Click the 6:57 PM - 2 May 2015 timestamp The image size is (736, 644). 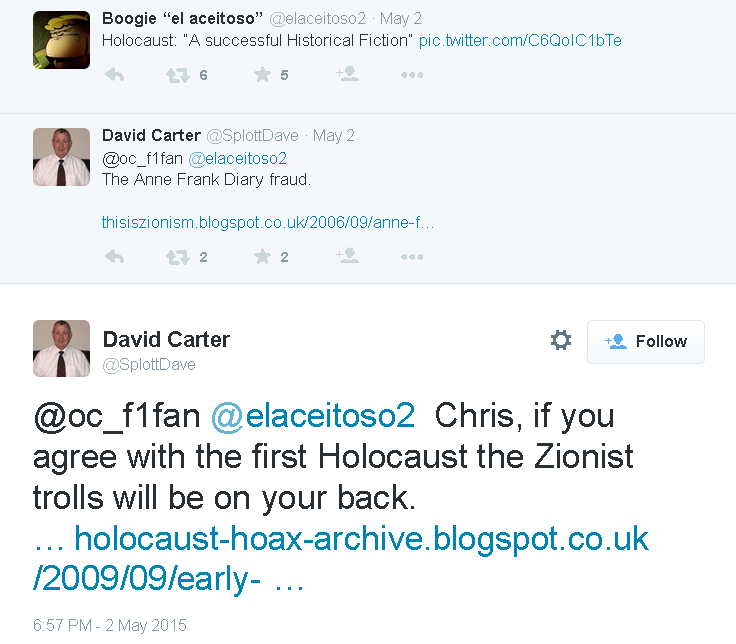click(x=110, y=625)
